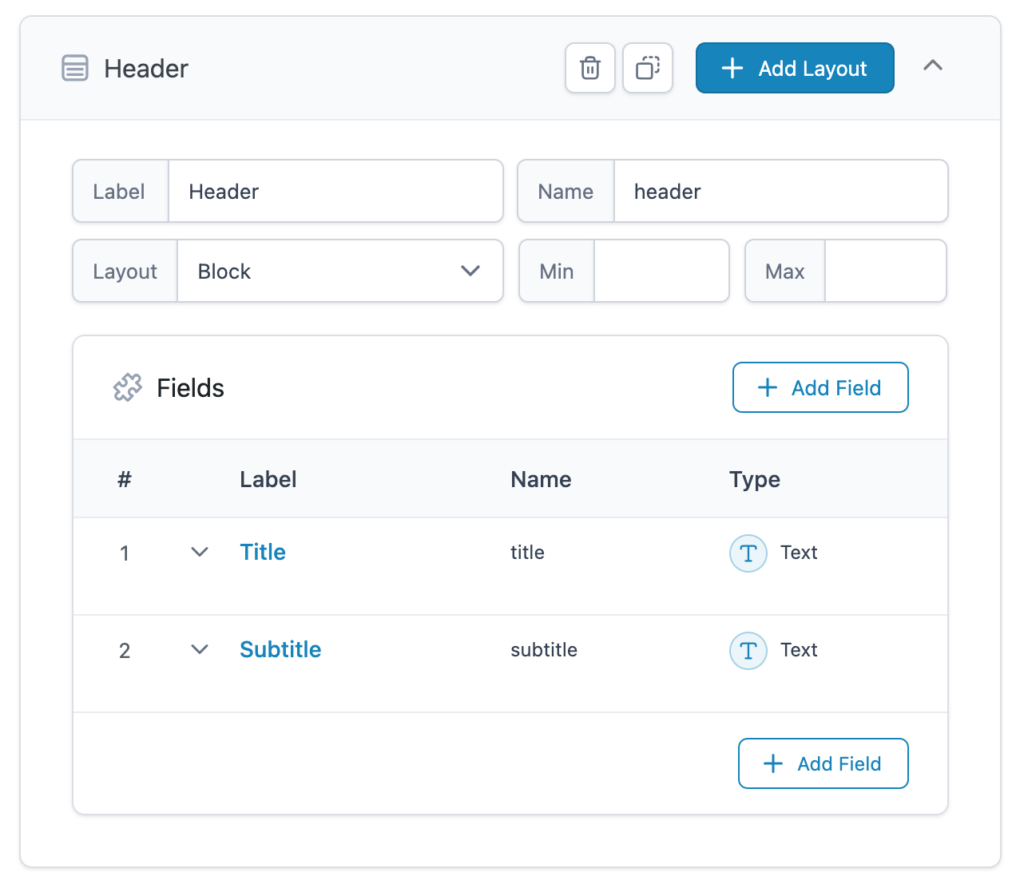Click the Label input containing Header
Viewport: 1024px width, 888px height.
point(335,191)
